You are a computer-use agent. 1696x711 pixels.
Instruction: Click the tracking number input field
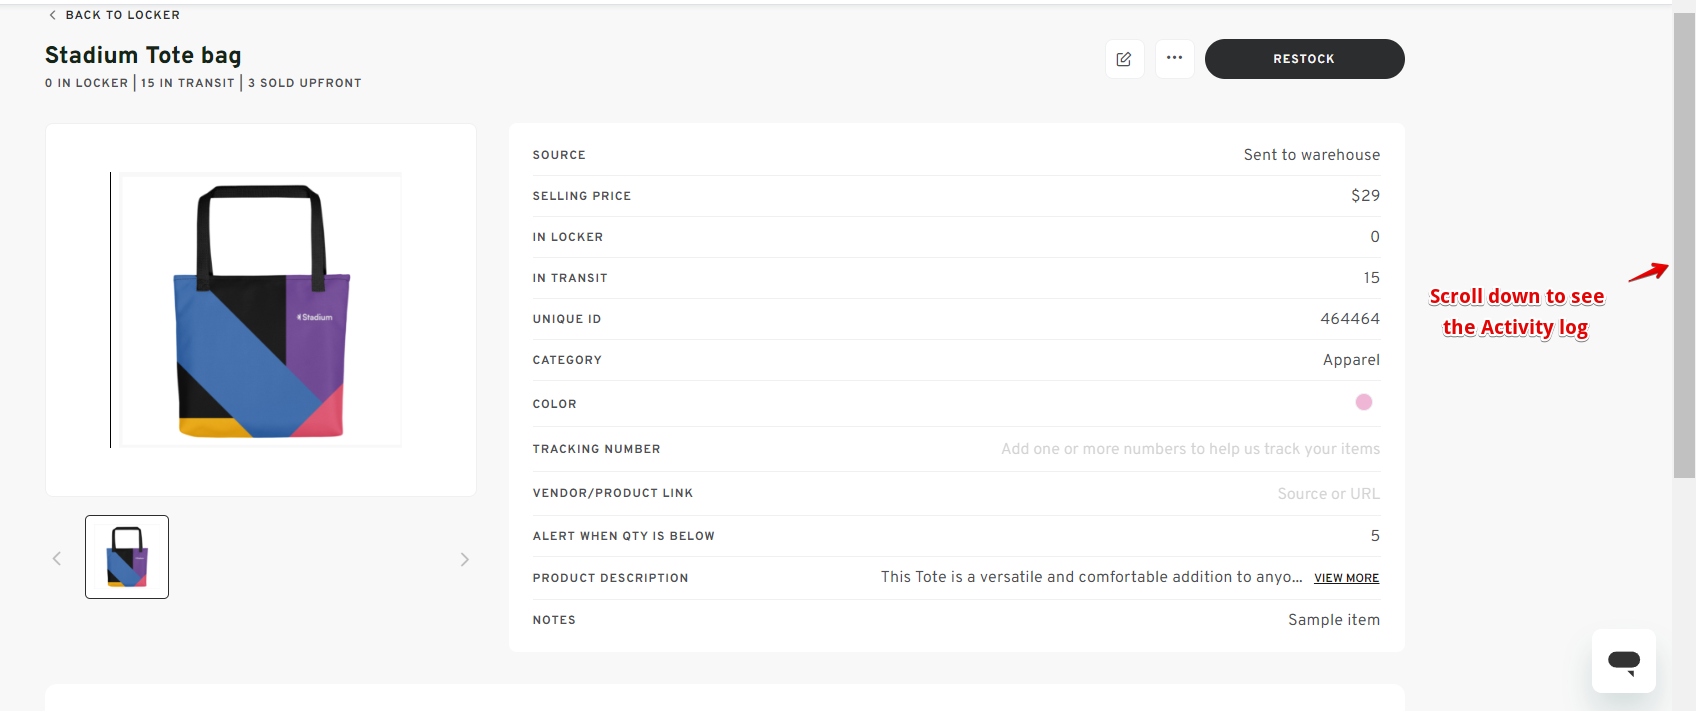pyautogui.click(x=1190, y=449)
